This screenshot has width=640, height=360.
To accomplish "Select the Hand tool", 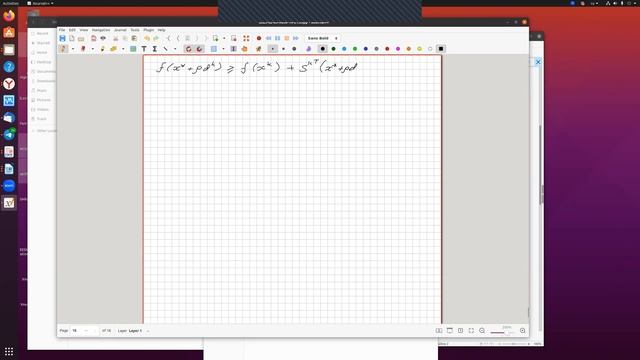I will pyautogui.click(x=244, y=49).
